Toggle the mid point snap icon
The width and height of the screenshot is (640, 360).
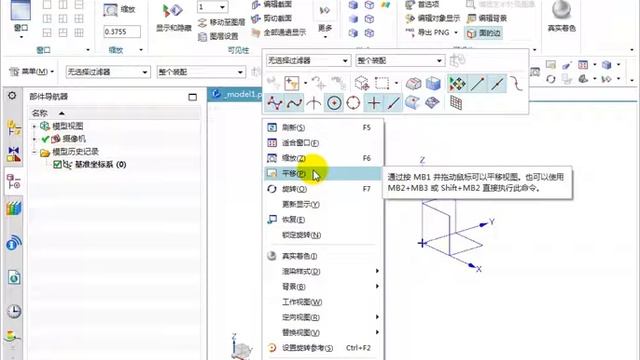(497, 83)
